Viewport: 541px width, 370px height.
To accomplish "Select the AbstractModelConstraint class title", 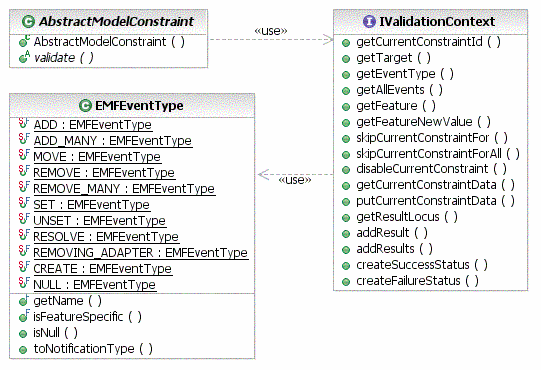I will coord(116,22).
